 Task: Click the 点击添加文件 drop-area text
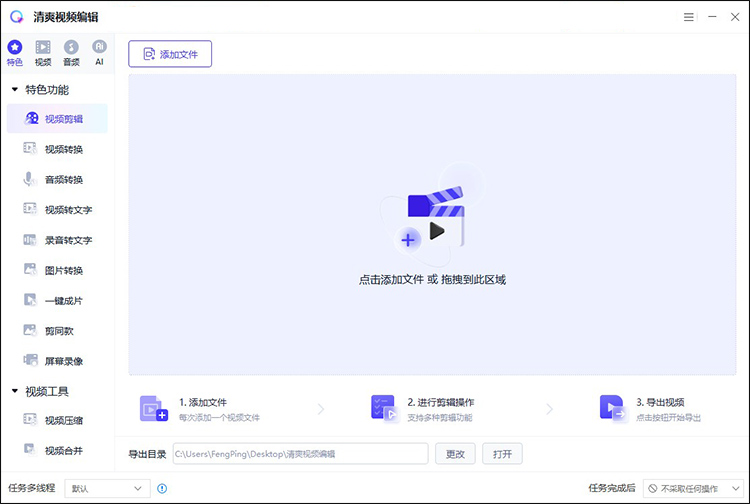pyautogui.click(x=432, y=280)
